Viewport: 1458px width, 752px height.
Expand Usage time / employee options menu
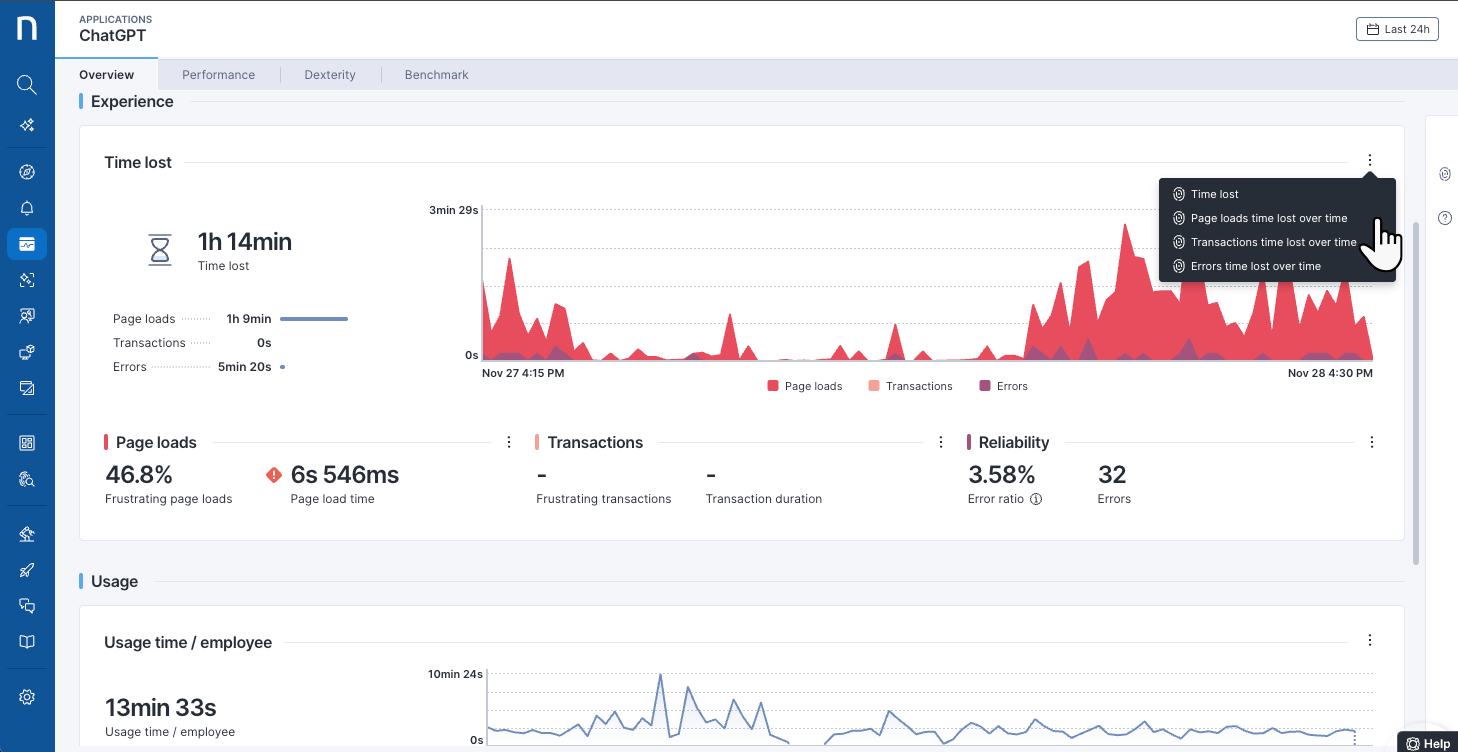[1369, 641]
